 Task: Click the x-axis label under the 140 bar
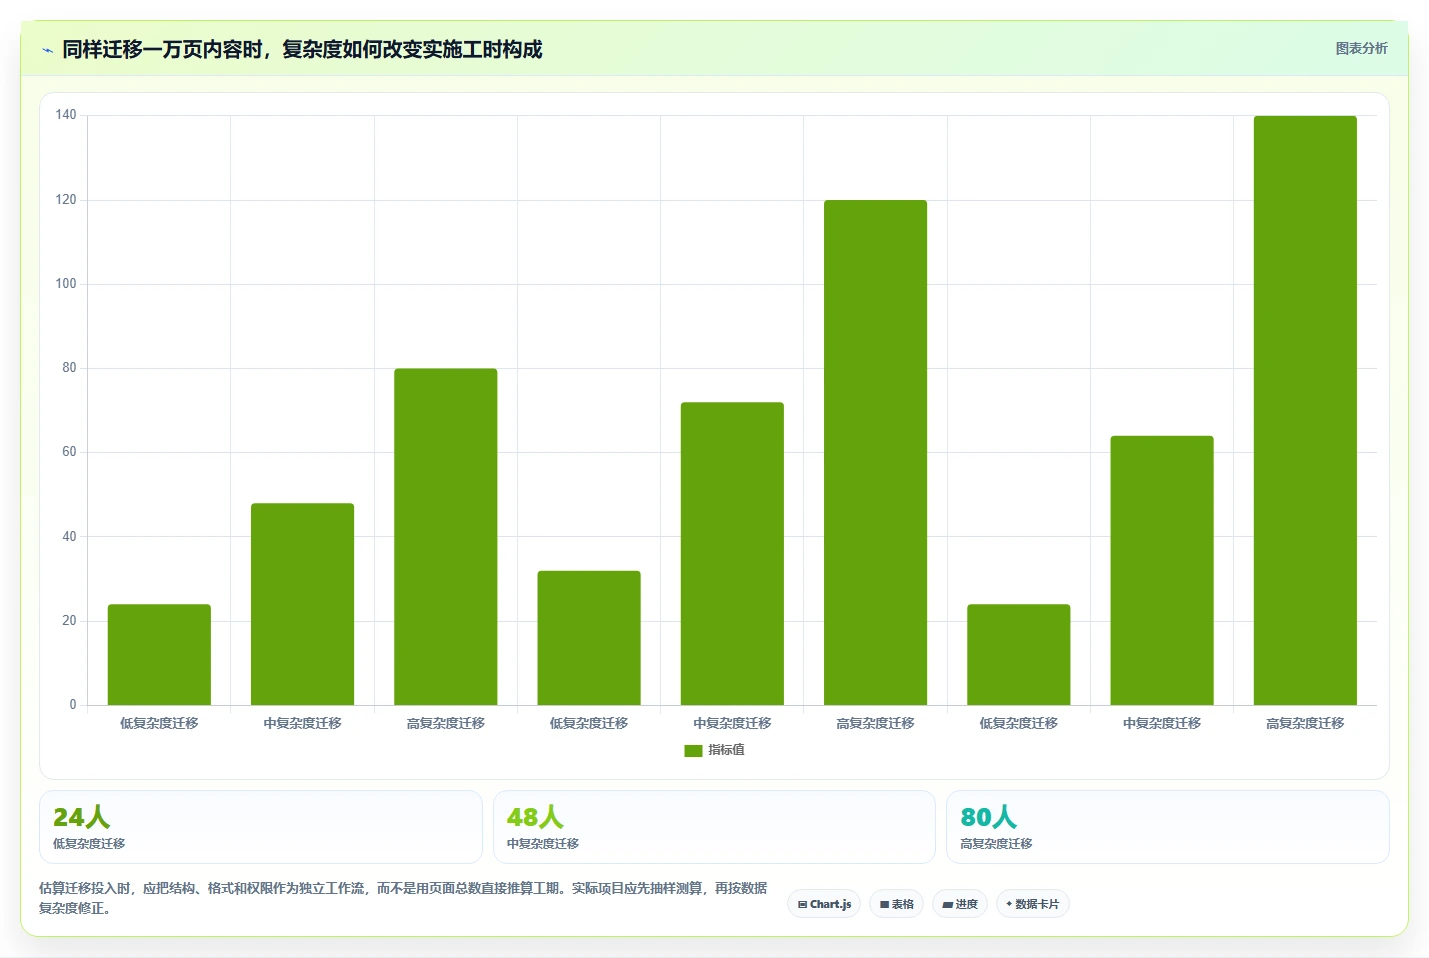tap(1305, 723)
